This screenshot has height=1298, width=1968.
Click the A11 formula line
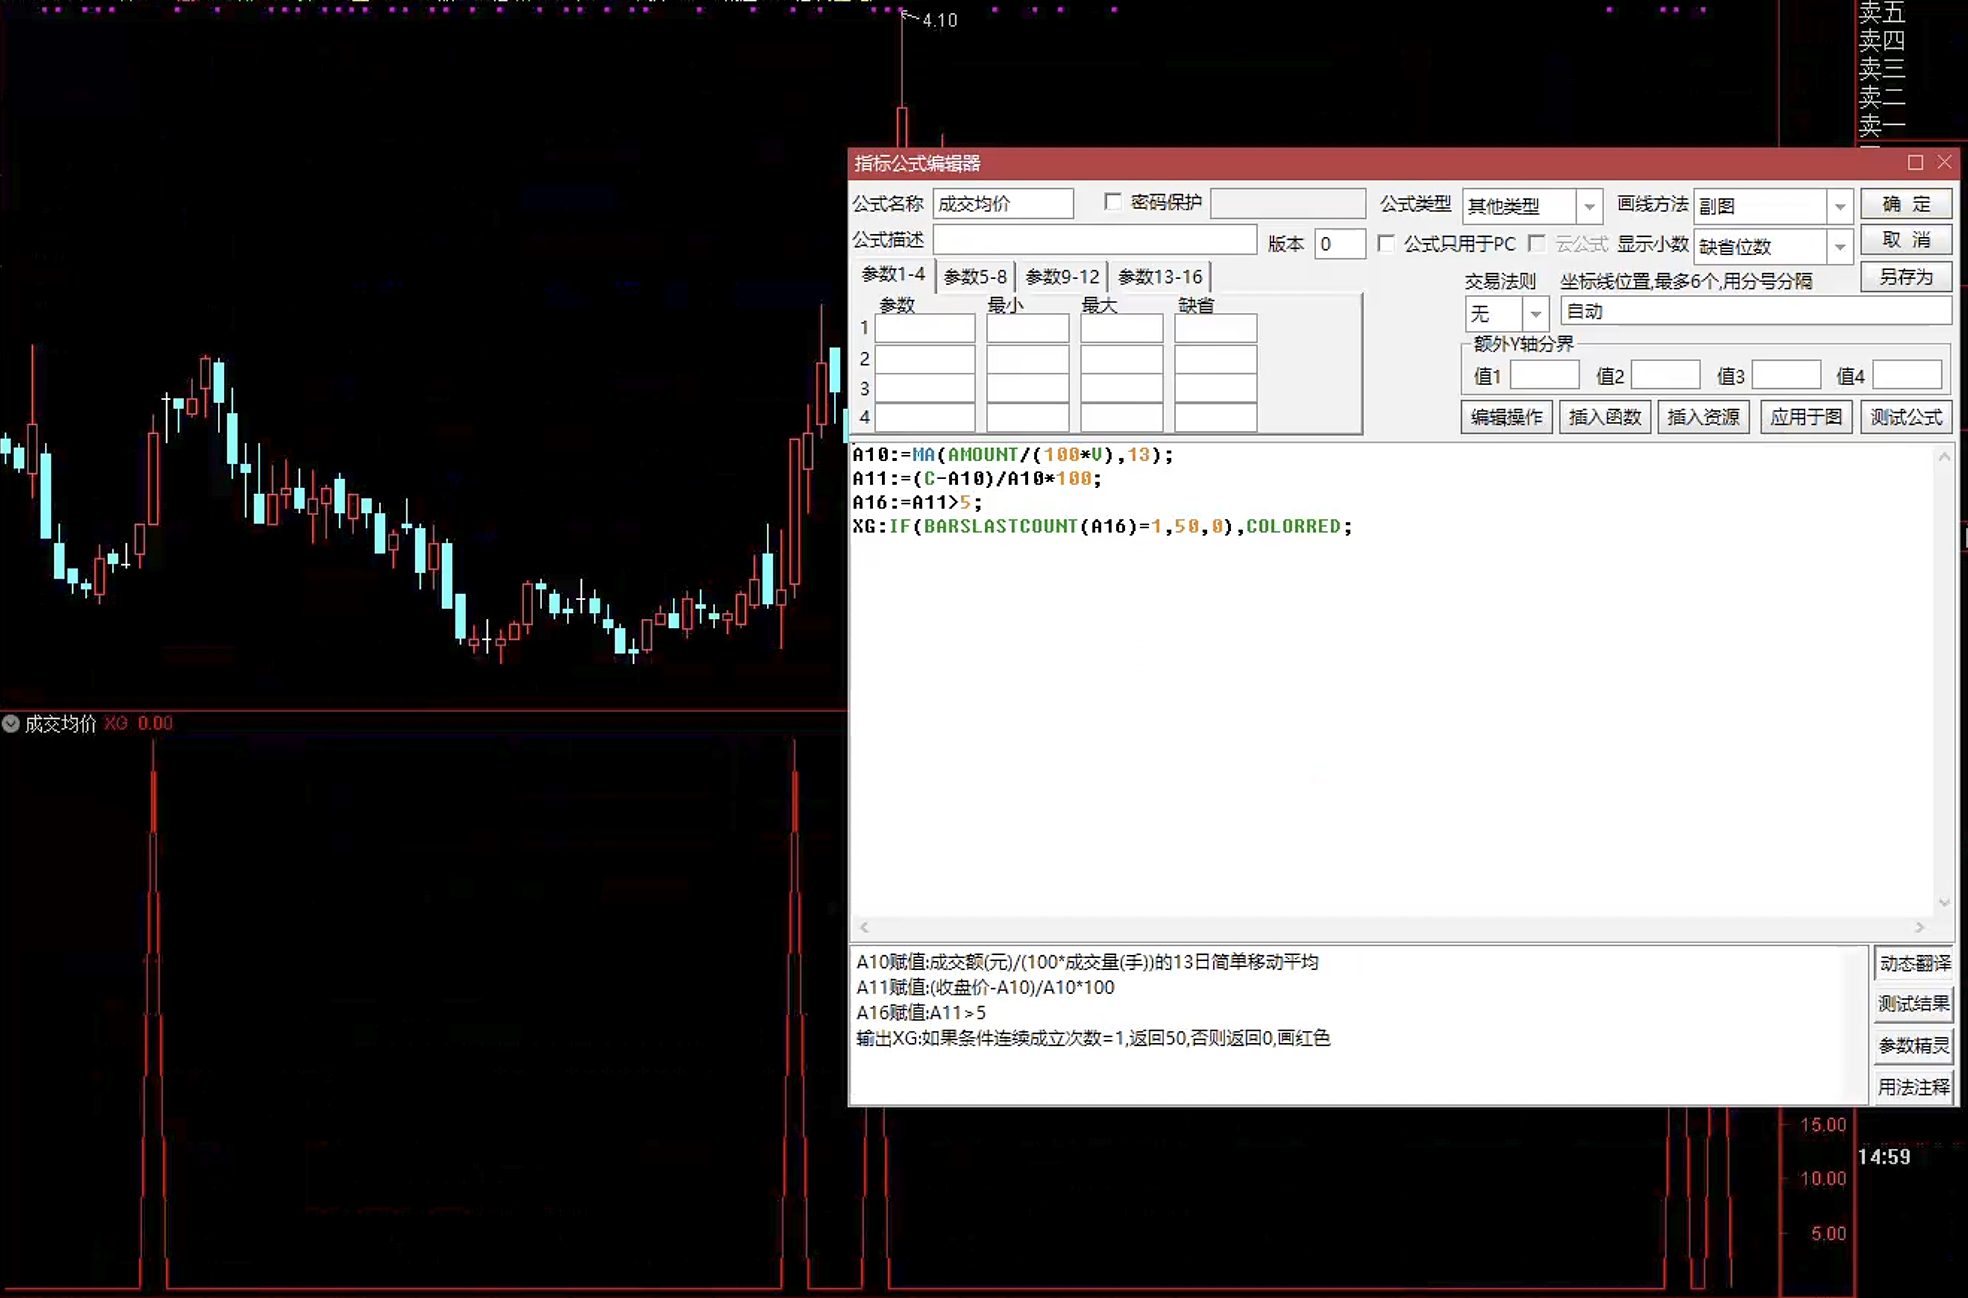976,479
